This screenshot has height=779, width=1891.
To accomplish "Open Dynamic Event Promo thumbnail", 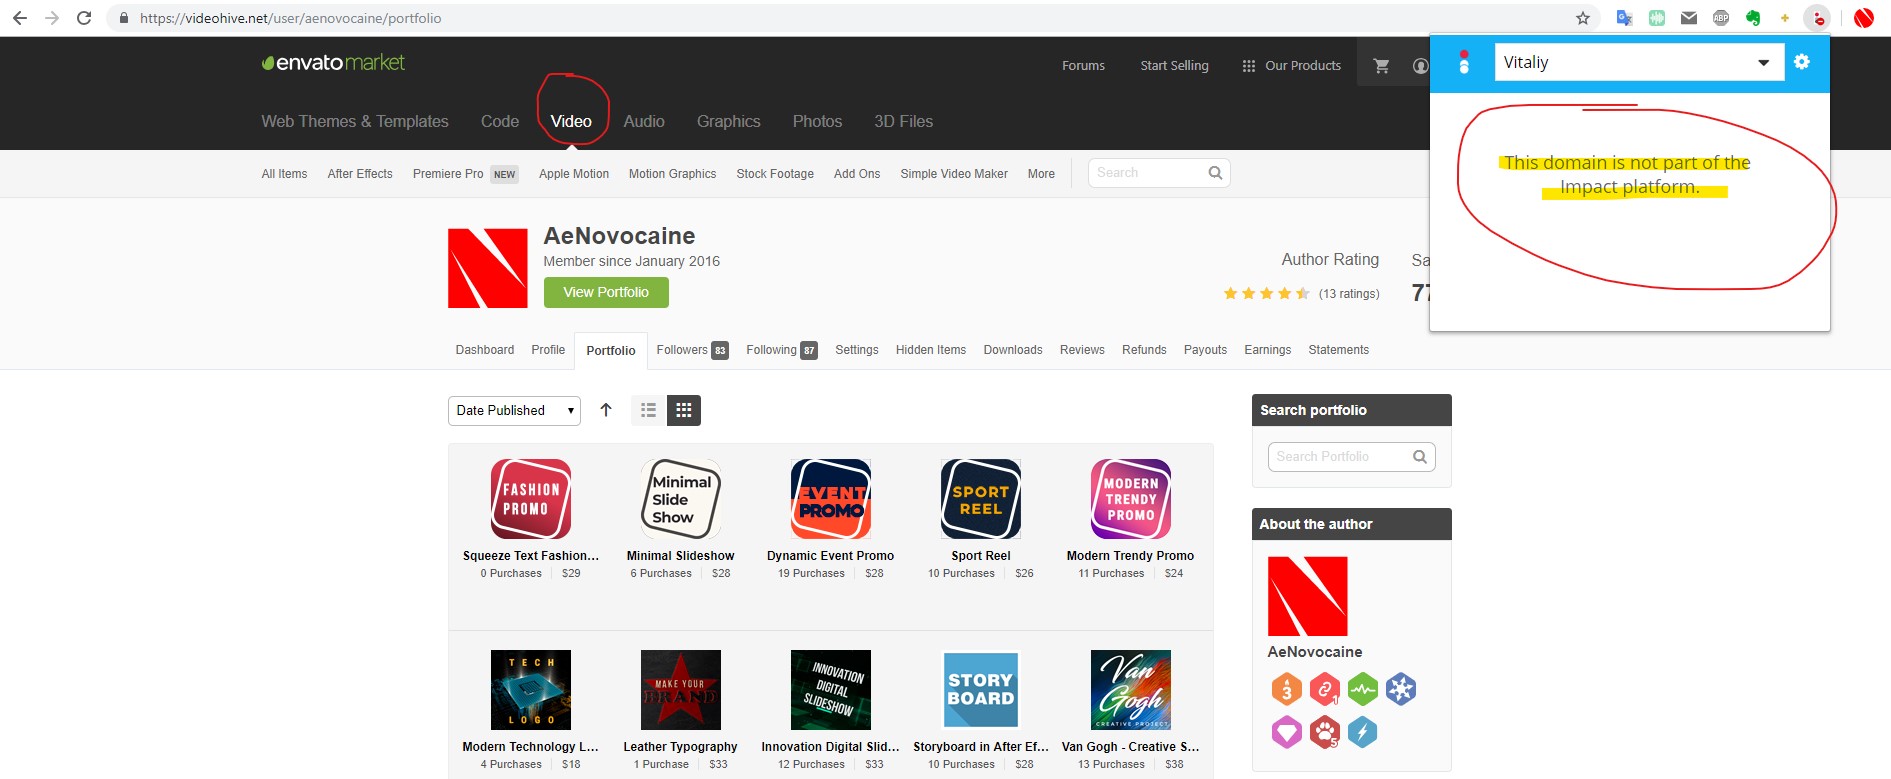I will (x=831, y=499).
